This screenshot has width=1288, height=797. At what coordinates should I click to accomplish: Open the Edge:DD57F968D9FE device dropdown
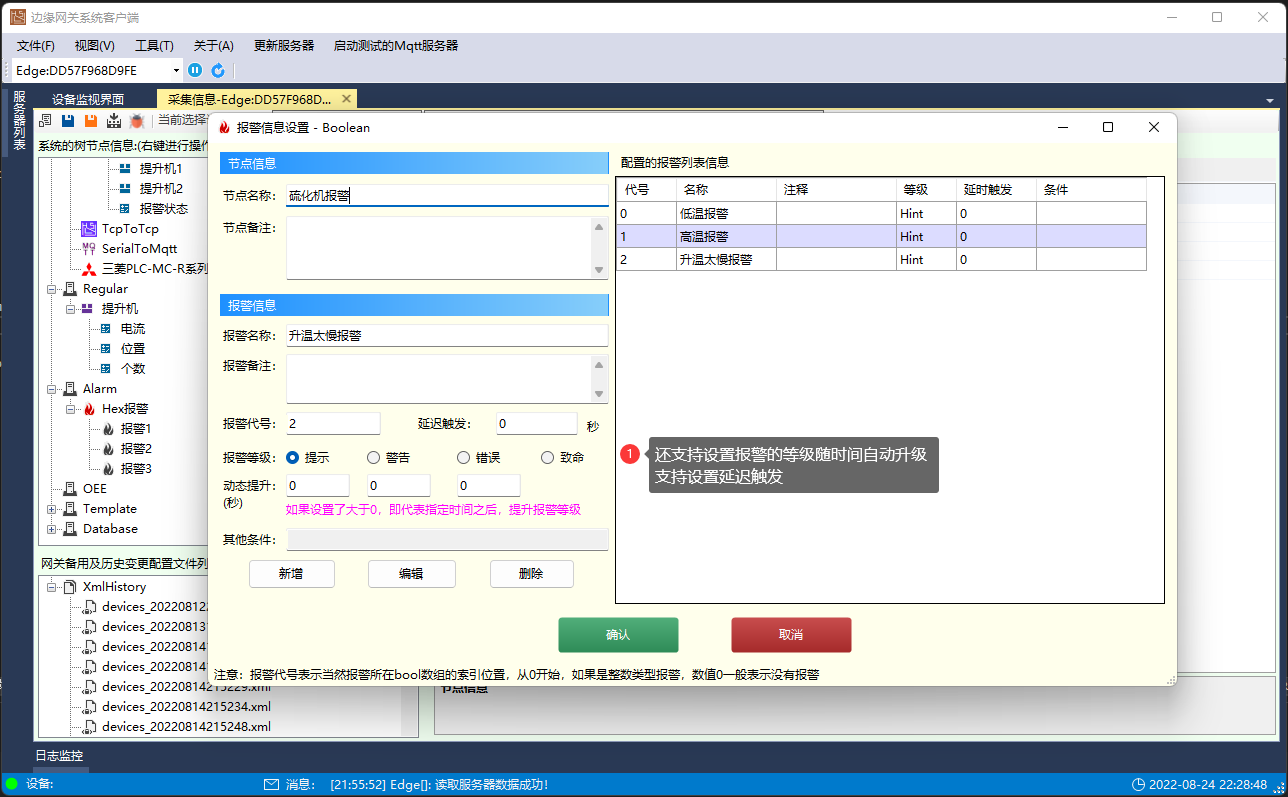pos(177,70)
